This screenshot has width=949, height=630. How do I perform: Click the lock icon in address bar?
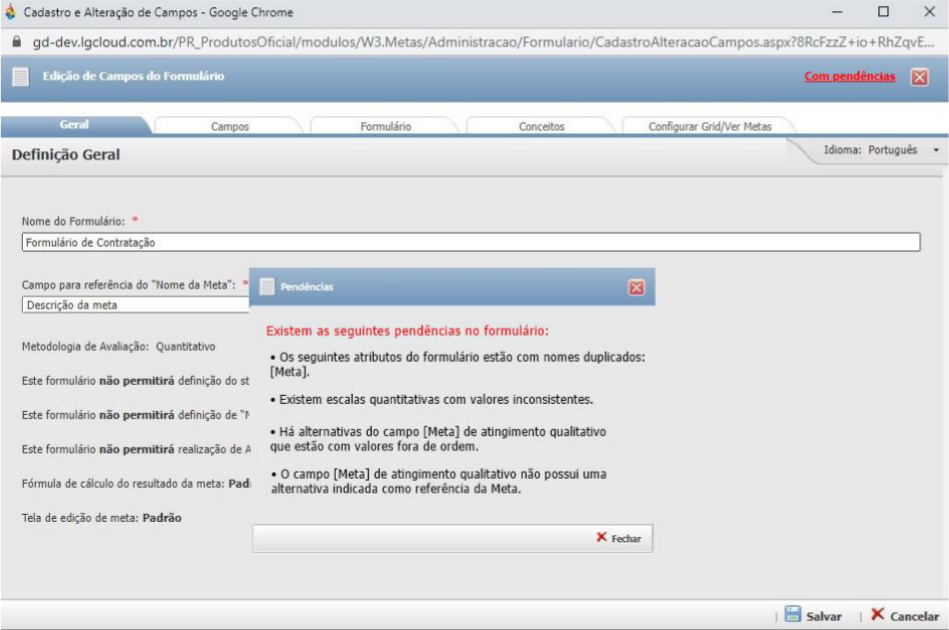coord(14,44)
